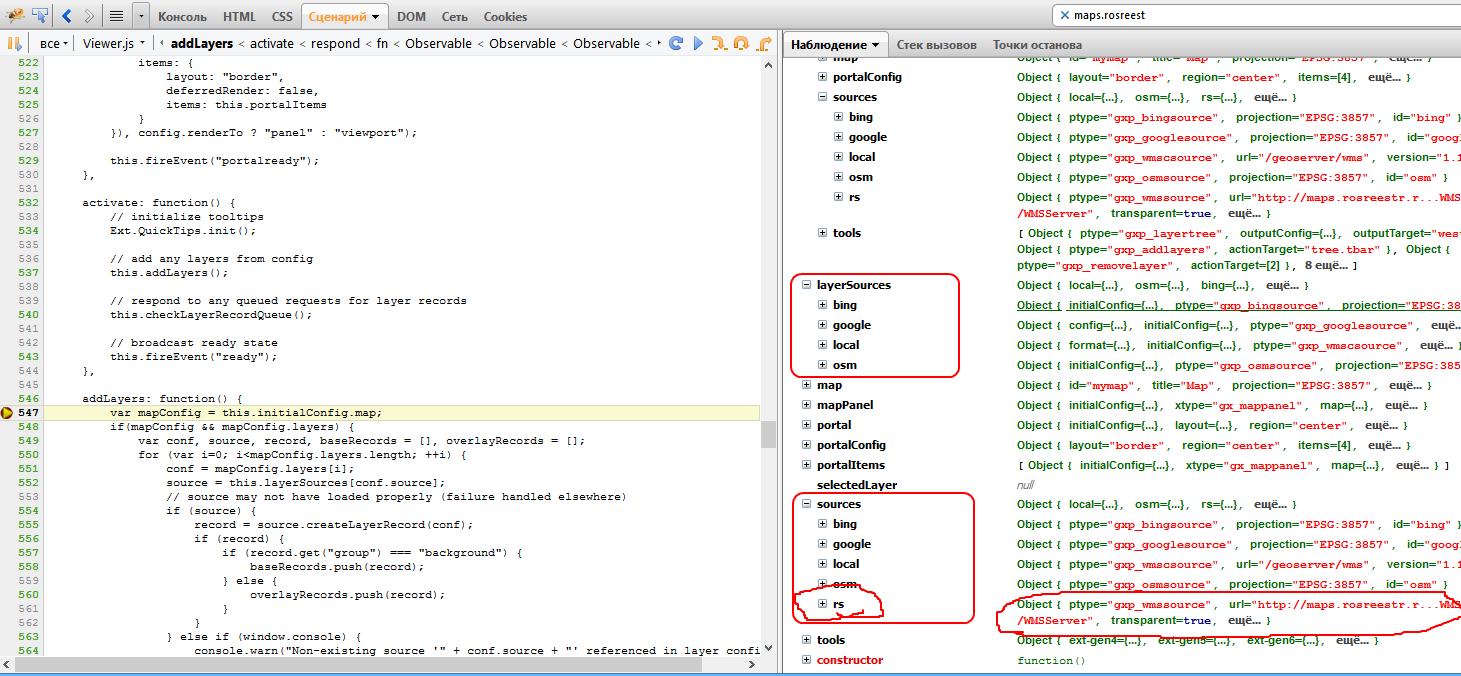
Task: Open the Точки останова tab
Action: [x=1036, y=45]
